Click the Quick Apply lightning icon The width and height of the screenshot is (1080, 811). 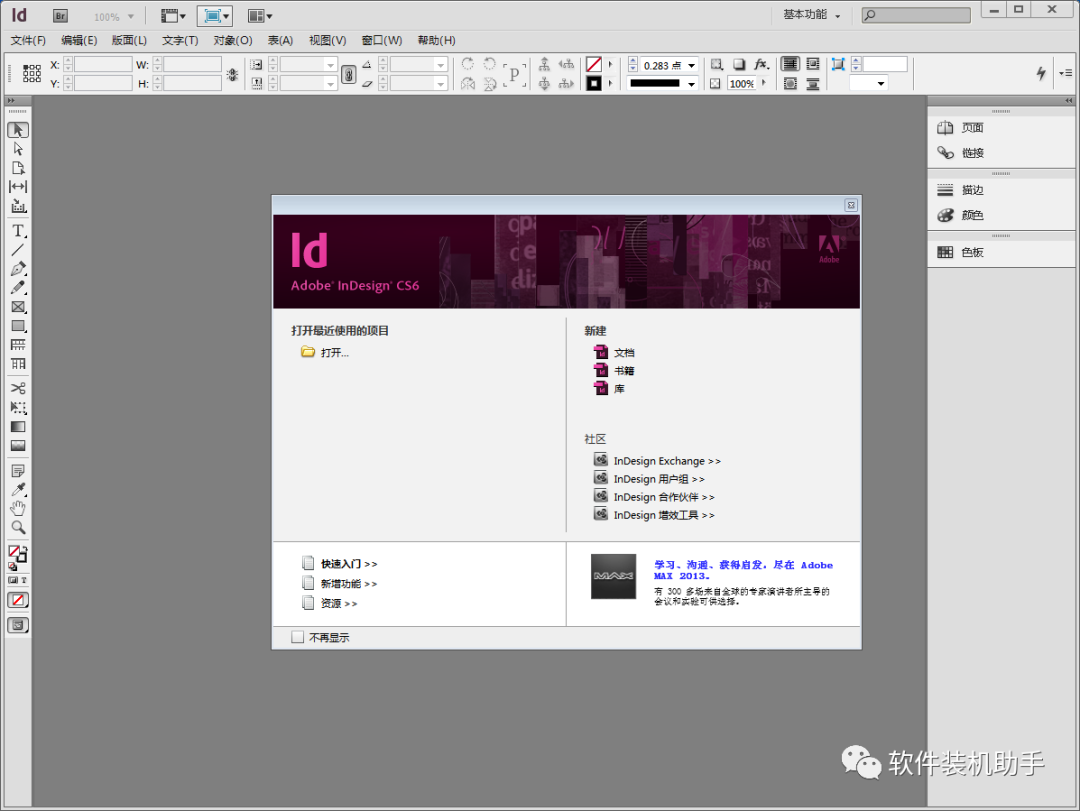point(1041,73)
